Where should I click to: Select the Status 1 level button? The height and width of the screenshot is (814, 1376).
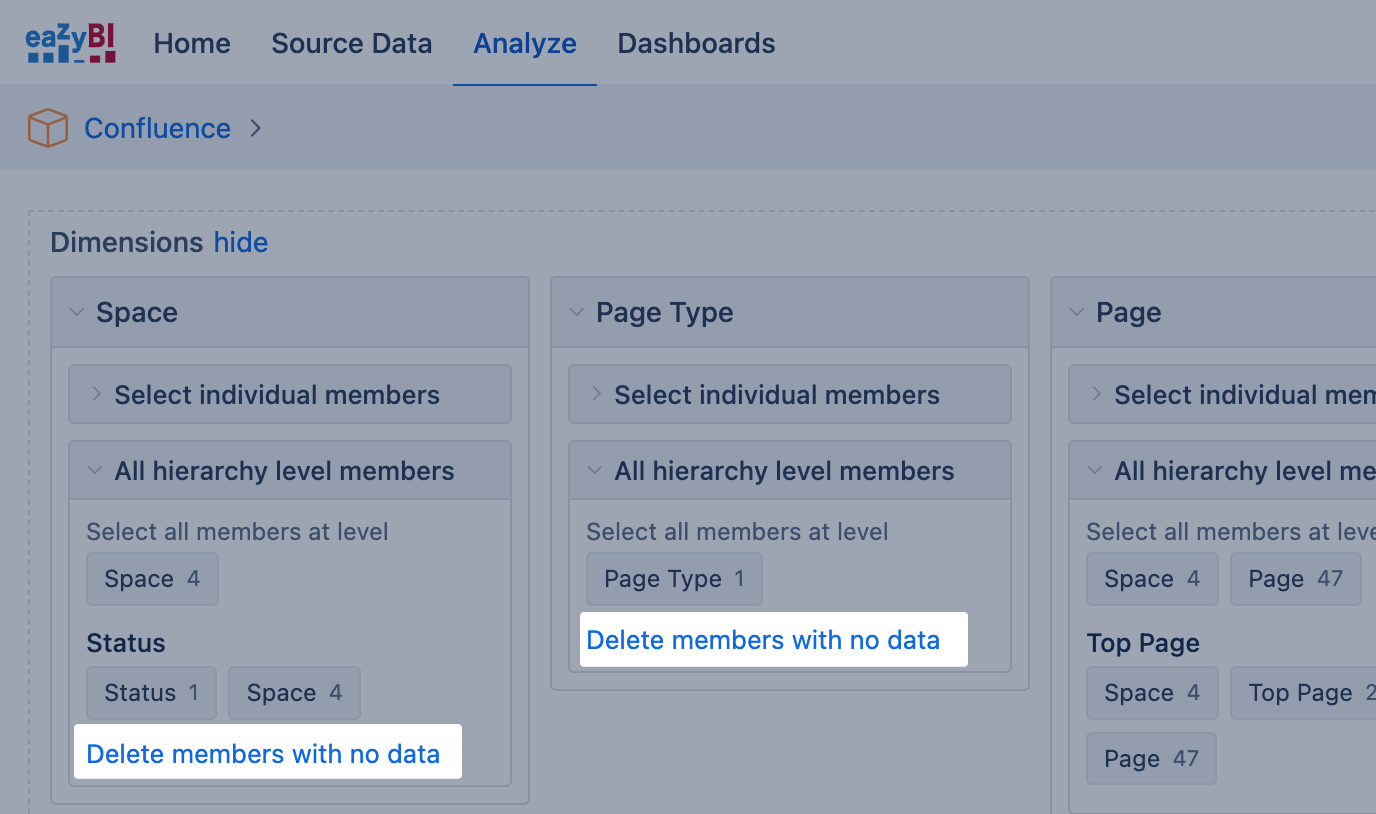[151, 693]
